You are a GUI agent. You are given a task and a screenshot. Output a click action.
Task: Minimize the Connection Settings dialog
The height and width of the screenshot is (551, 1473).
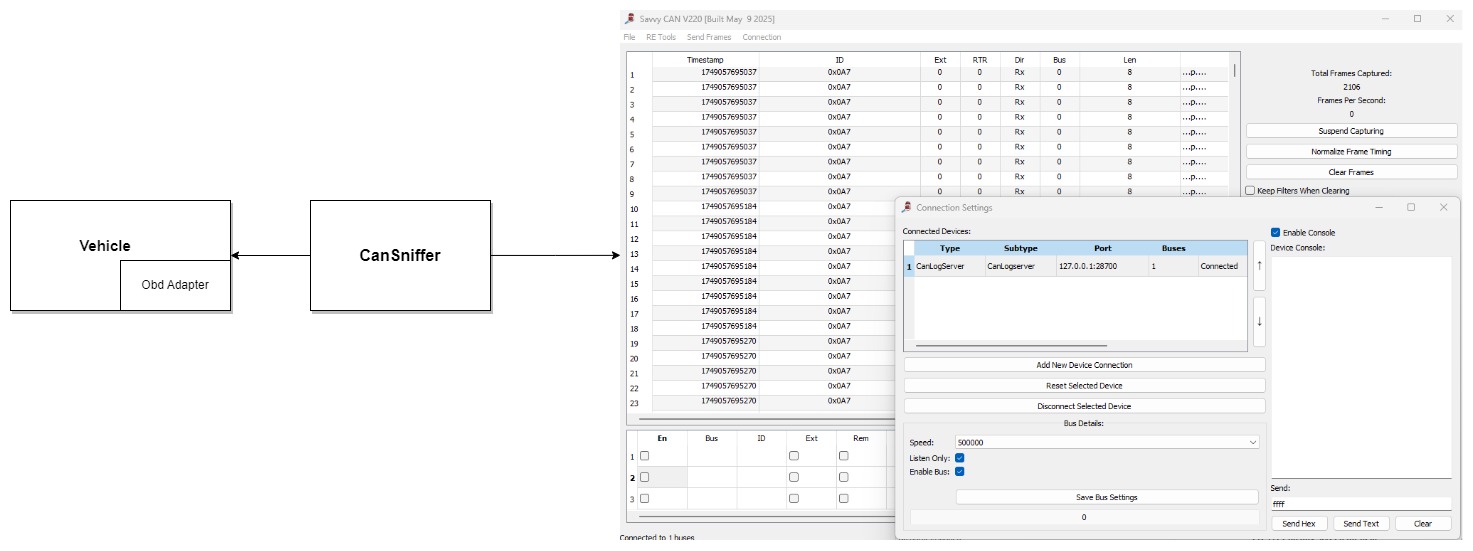click(1379, 207)
